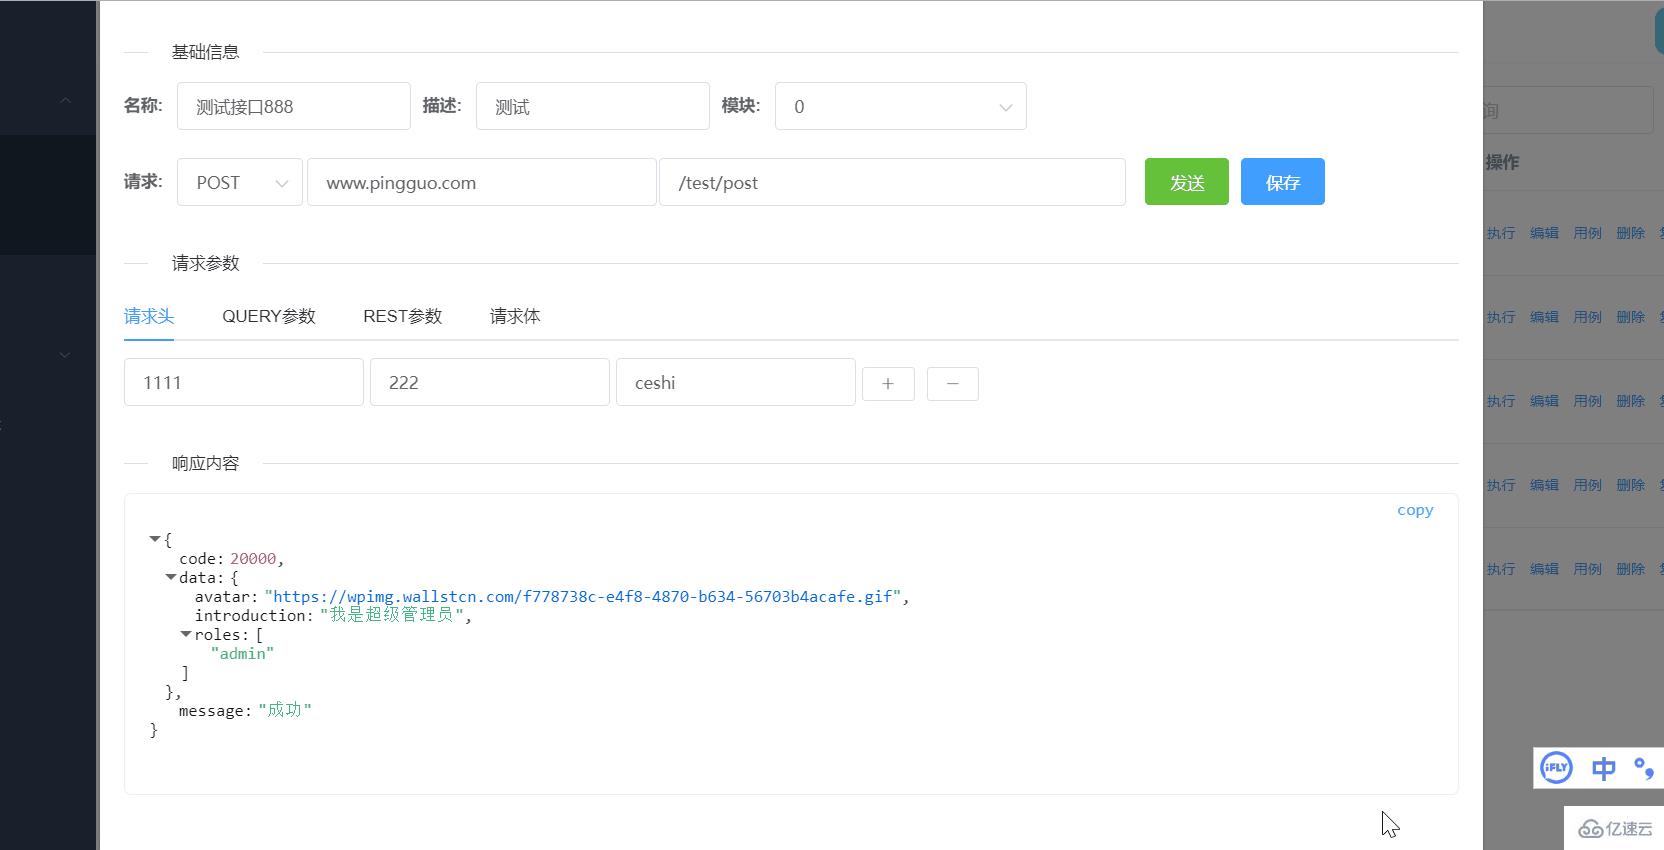Click the path field /test/post
This screenshot has width=1664, height=850.
pyautogui.click(x=893, y=182)
